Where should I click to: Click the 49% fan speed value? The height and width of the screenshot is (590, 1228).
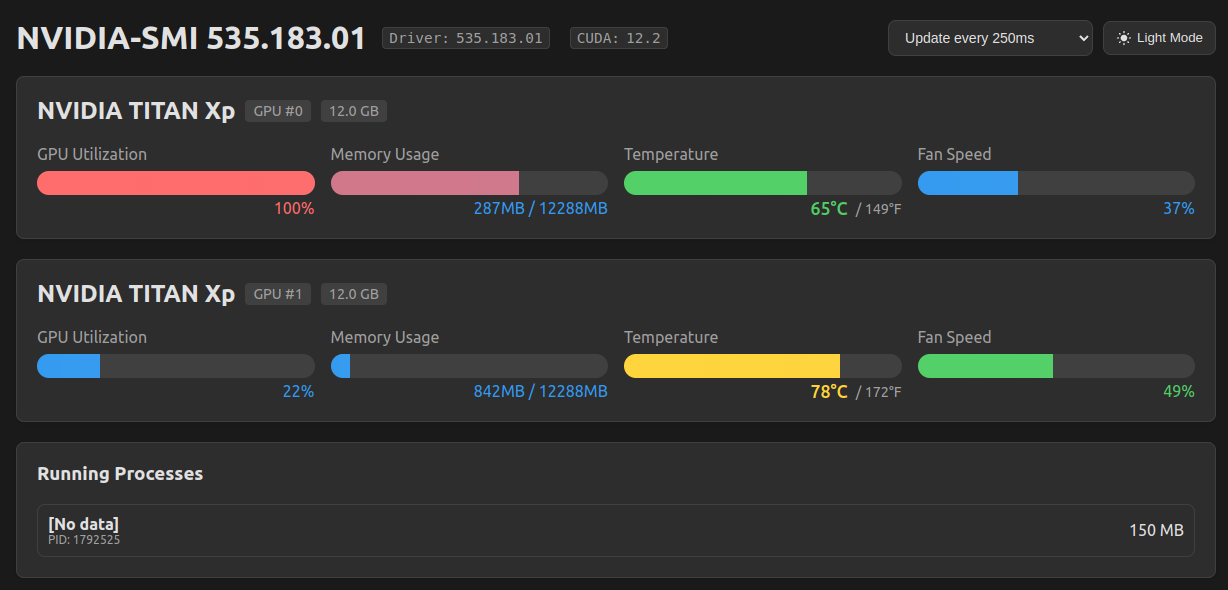pyautogui.click(x=1179, y=391)
